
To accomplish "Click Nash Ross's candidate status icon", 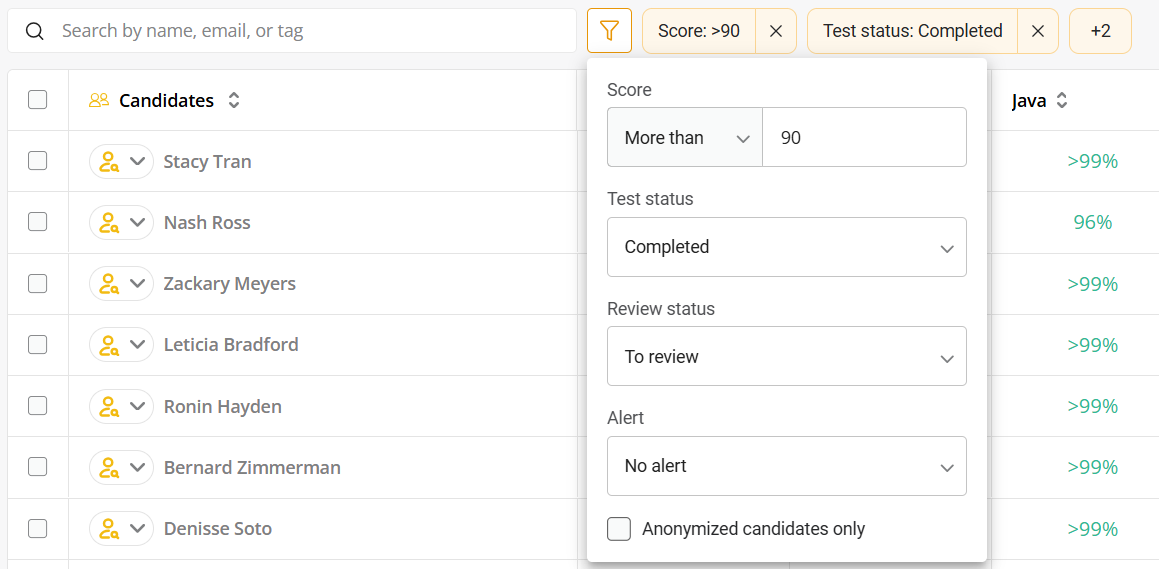I will coord(109,223).
